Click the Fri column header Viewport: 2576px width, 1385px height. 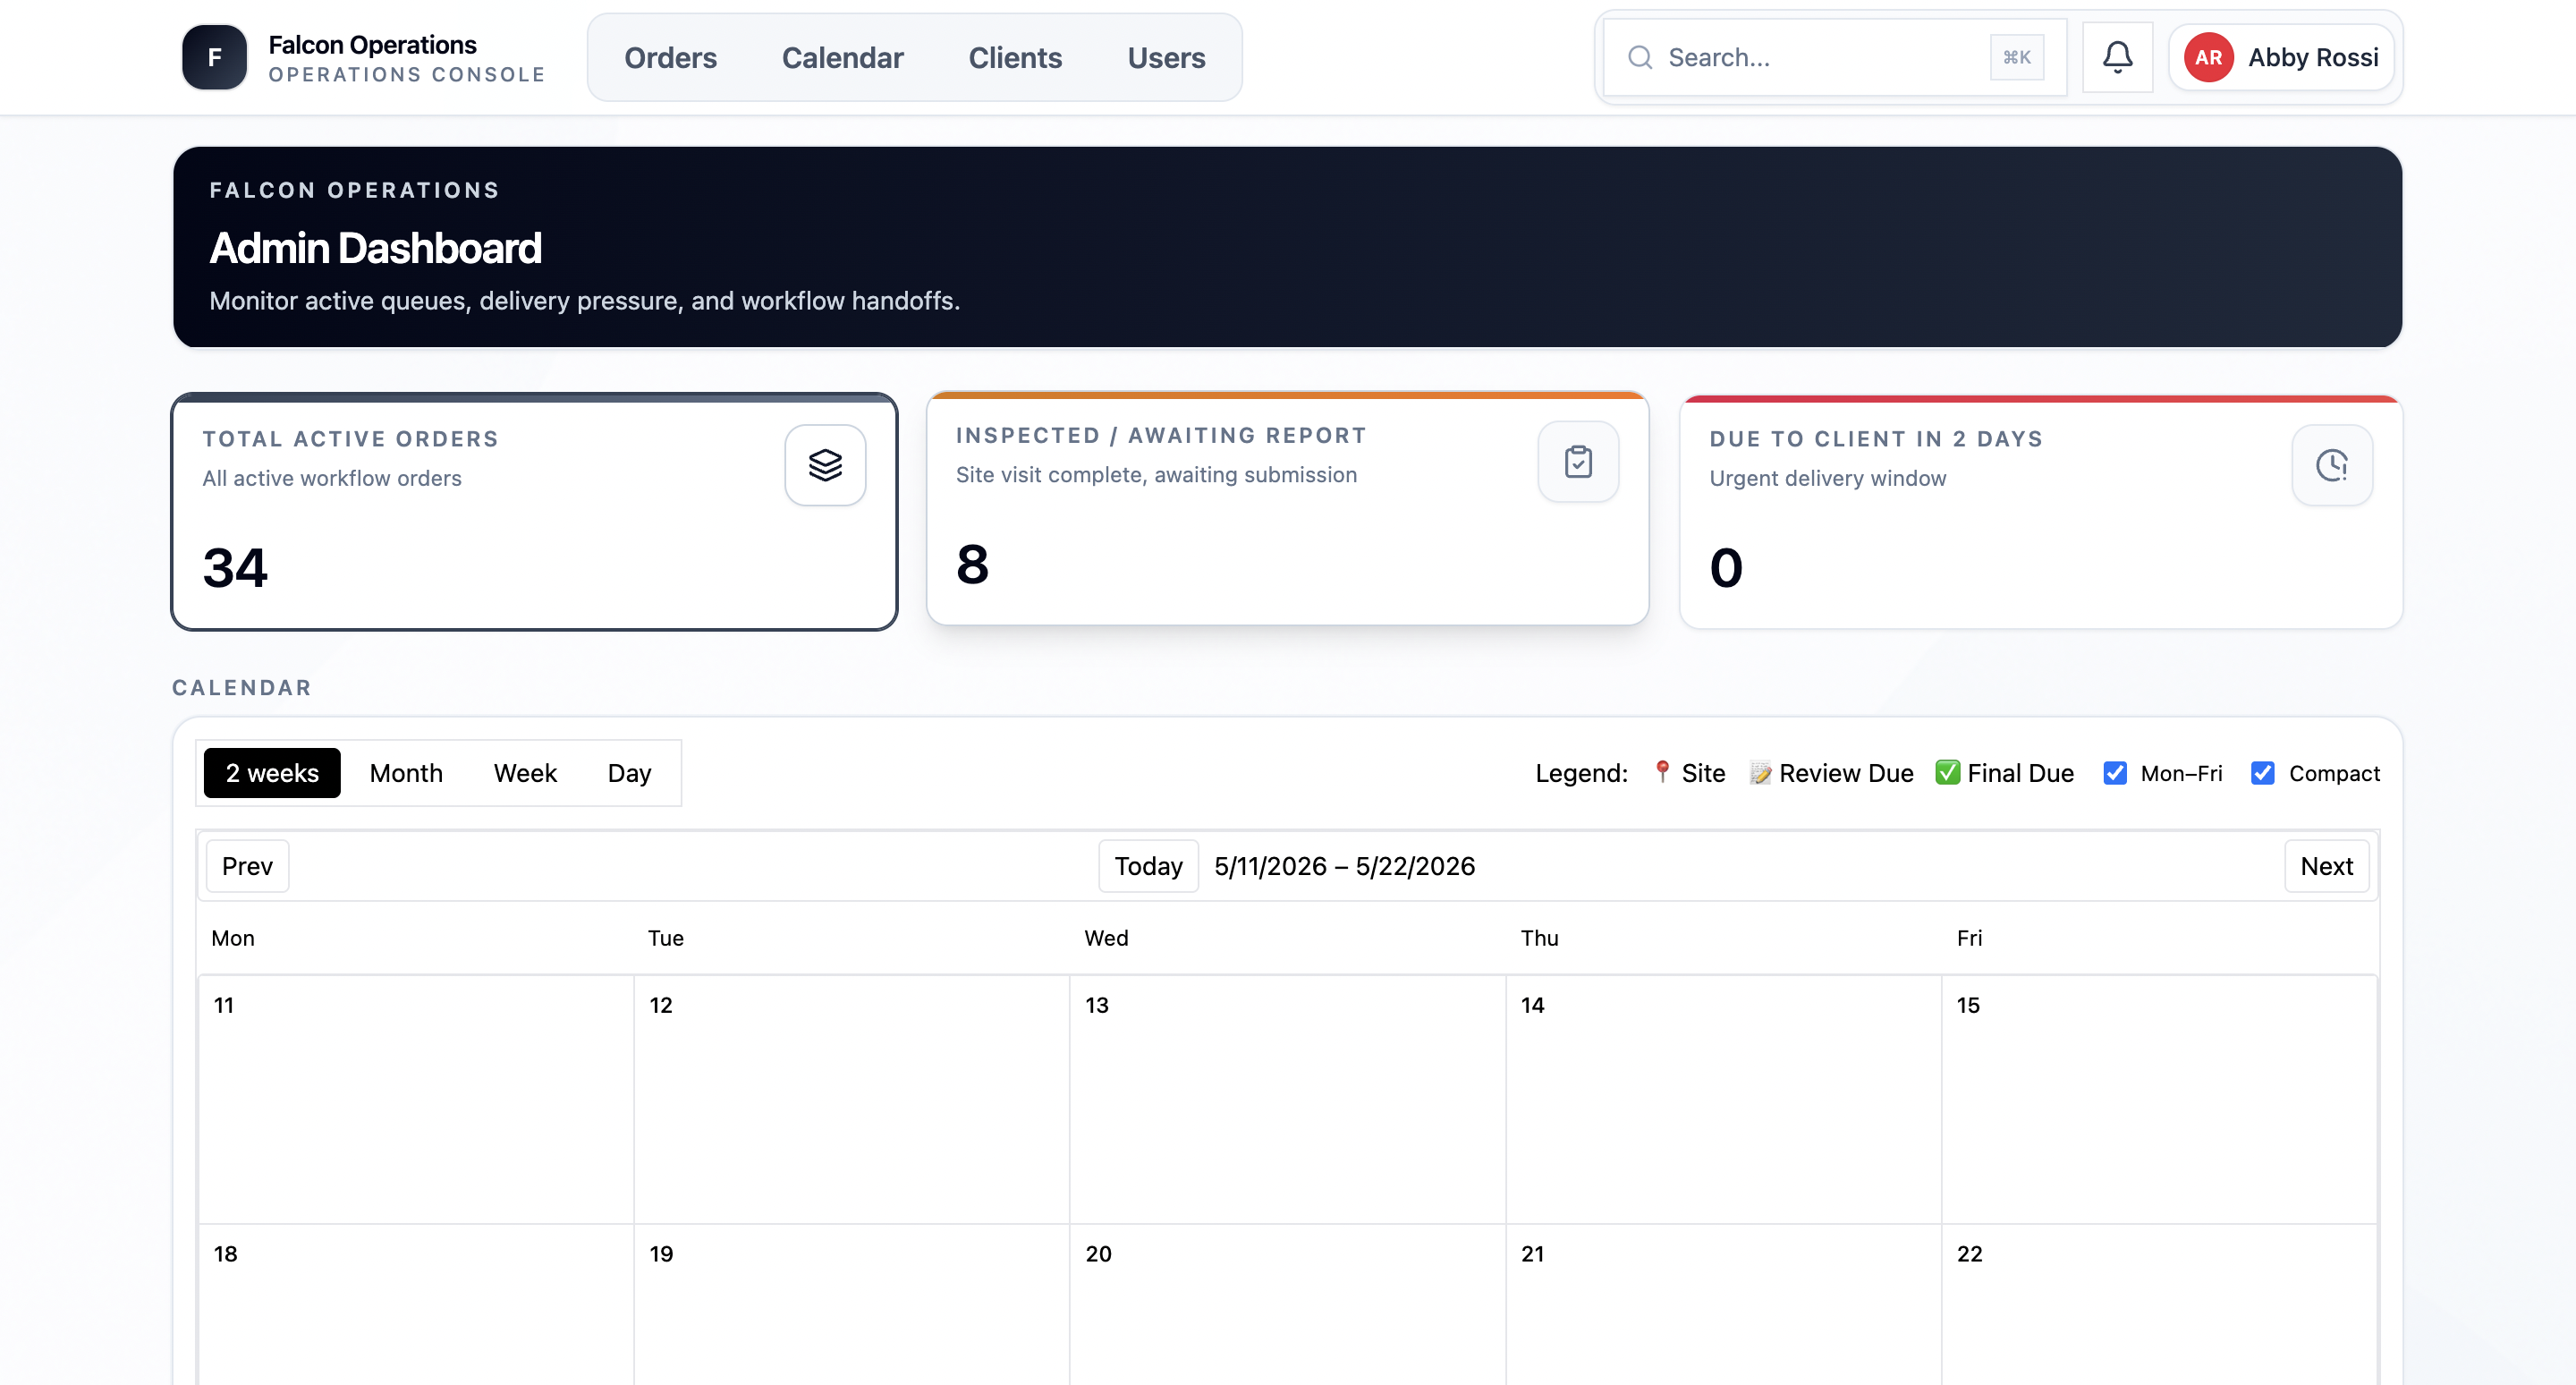click(x=1969, y=938)
